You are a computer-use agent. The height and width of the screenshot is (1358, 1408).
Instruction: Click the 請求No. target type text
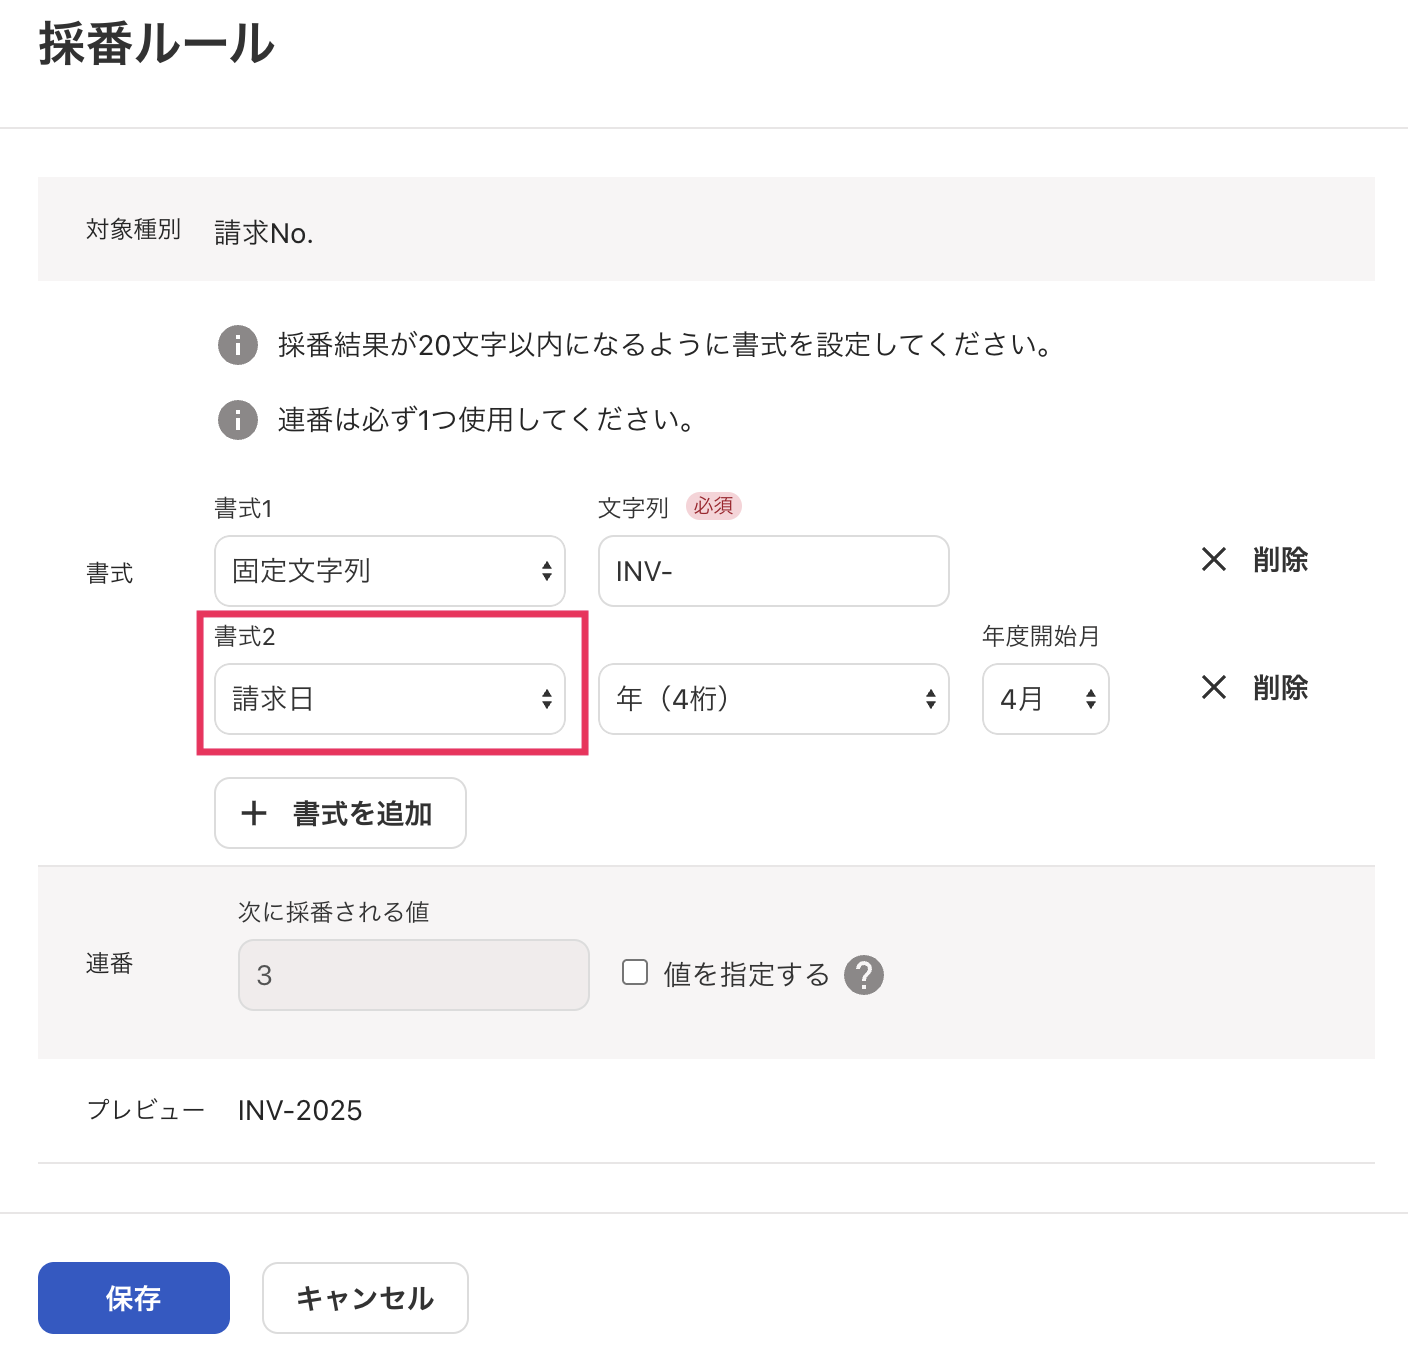coord(264,233)
